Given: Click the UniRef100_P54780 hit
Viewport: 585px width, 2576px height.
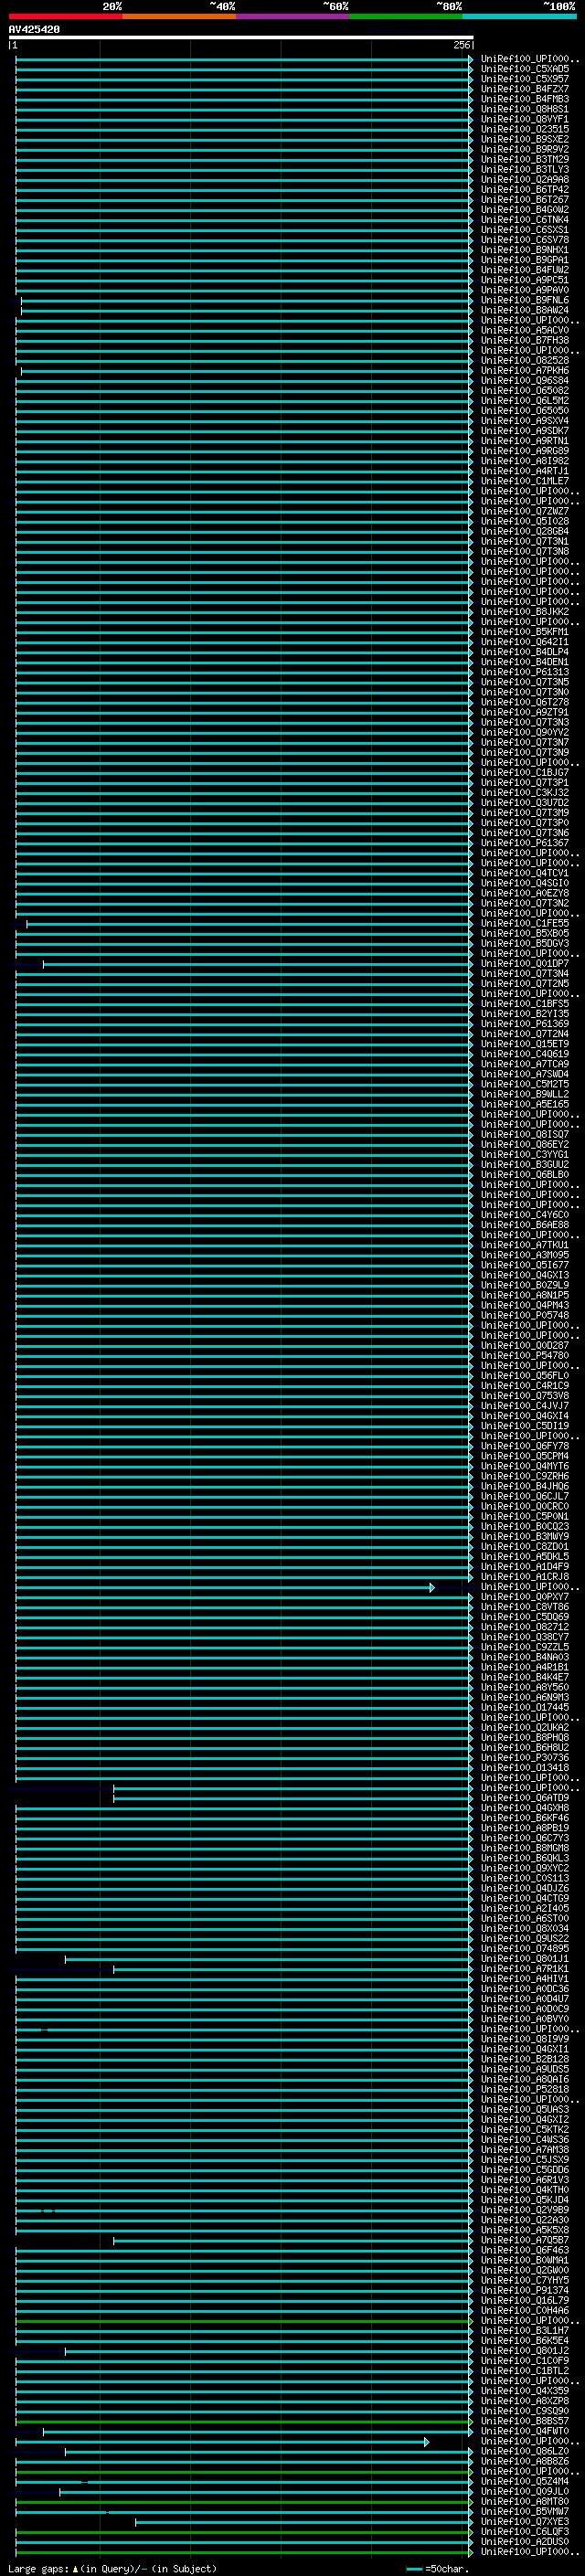Looking at the screenshot, I should pyautogui.click(x=525, y=1356).
